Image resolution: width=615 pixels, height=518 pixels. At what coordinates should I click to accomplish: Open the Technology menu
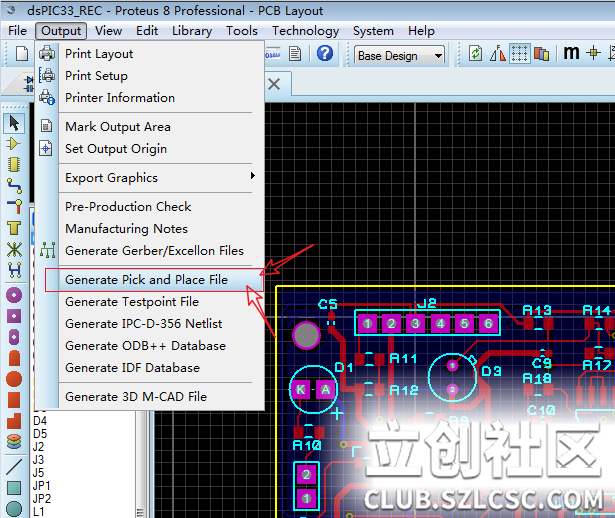(306, 31)
